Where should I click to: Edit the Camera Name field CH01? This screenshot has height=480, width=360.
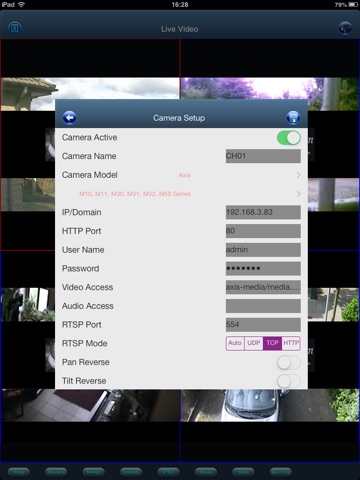coord(263,156)
